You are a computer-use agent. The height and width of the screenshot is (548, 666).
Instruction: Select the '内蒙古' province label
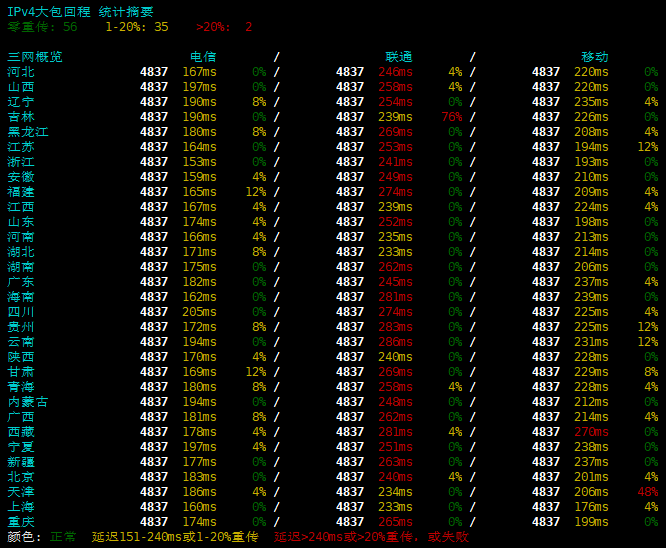pos(28,402)
